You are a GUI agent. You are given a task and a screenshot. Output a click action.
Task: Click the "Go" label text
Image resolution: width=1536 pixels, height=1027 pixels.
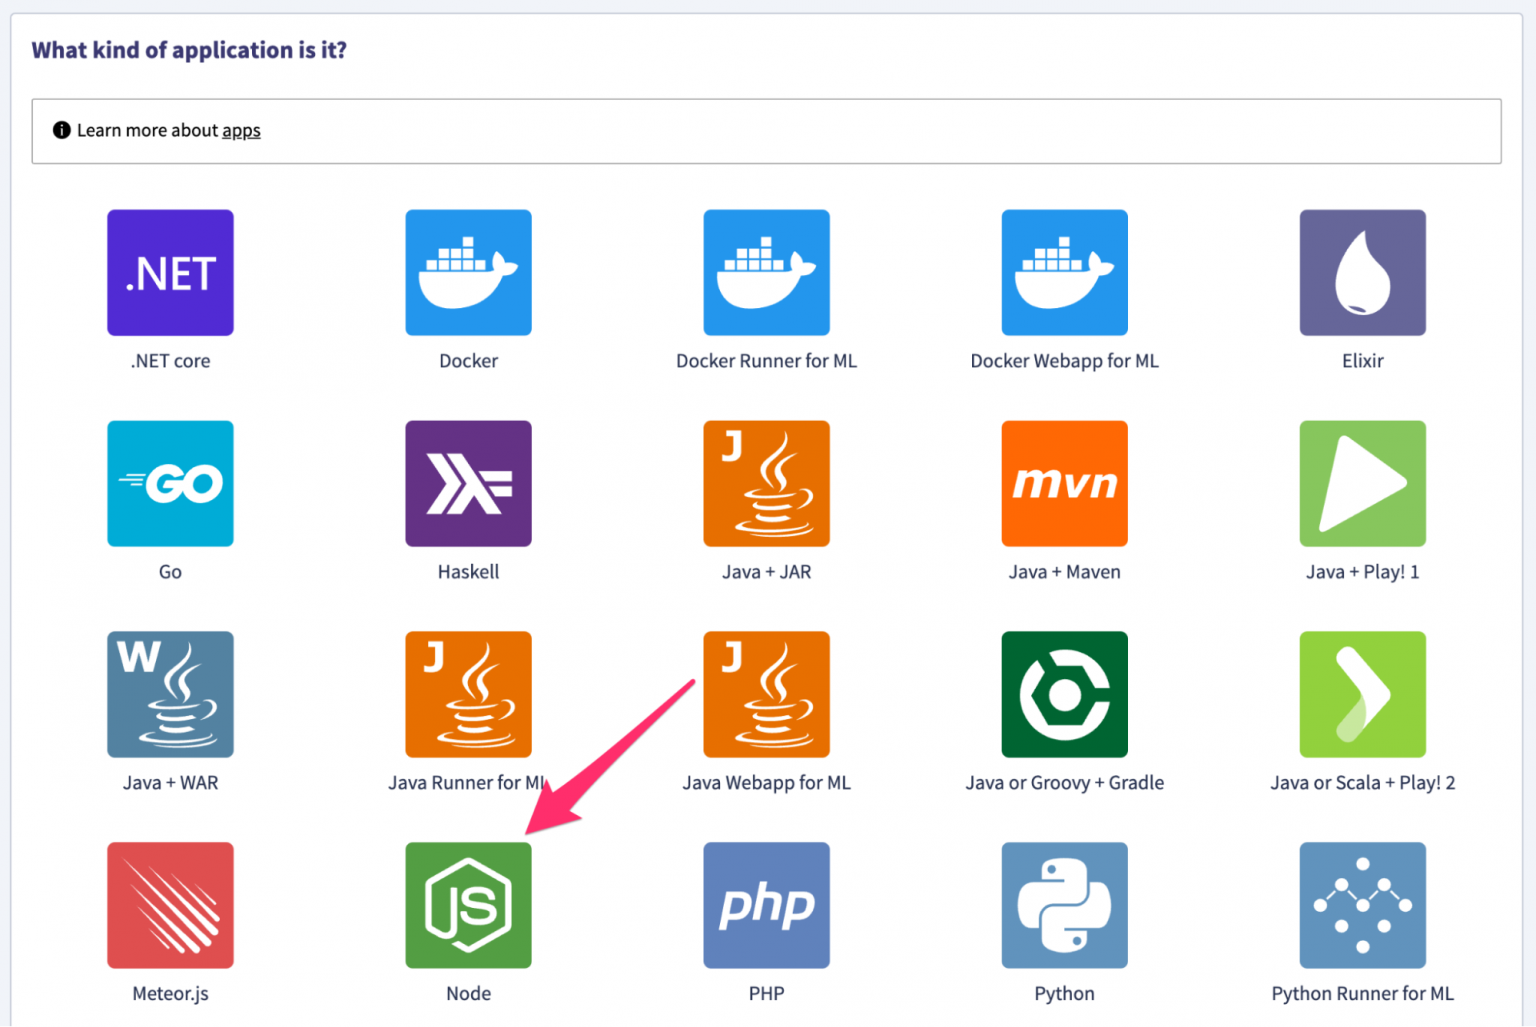170,572
